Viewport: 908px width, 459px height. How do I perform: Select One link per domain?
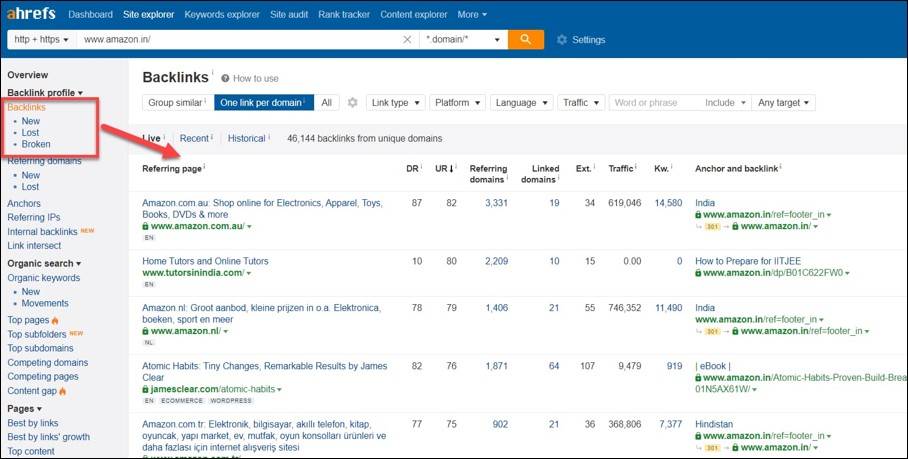coord(263,102)
